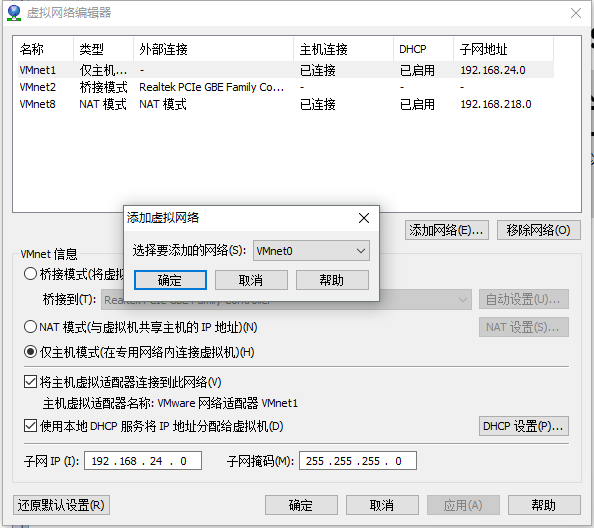594x528 pixels.
Task: Toggle 将主机虚拟适配器连接到此网络 checkbox
Action: click(x=30, y=382)
